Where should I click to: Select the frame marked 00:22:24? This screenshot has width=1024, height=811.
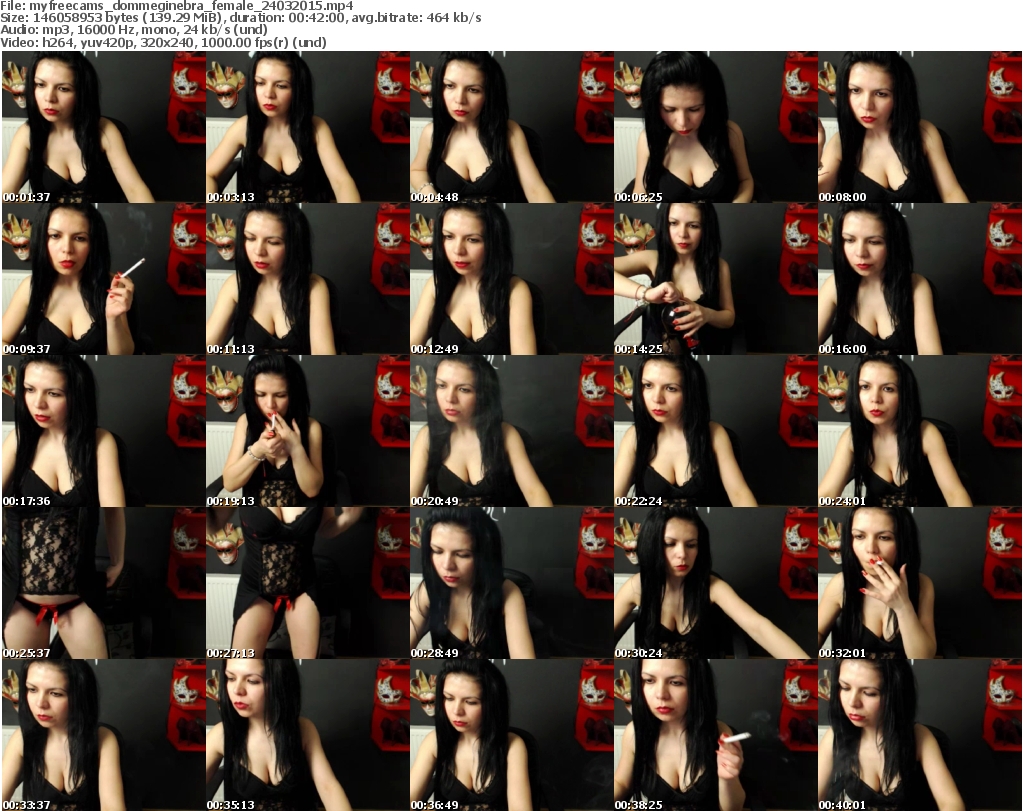(716, 431)
